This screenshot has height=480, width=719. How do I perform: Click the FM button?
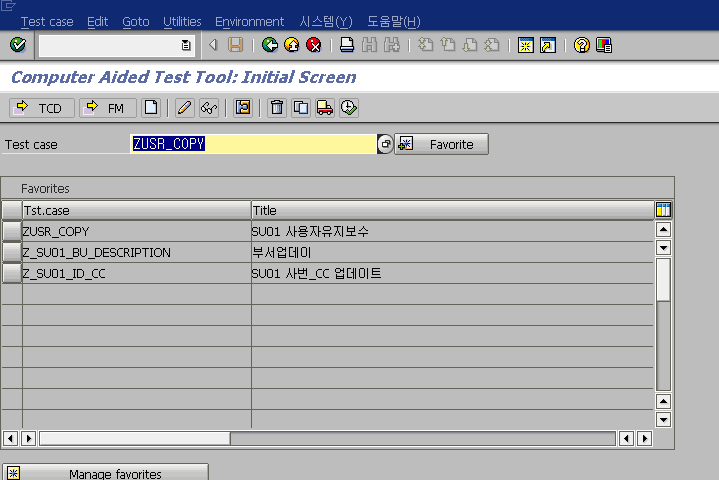pos(108,108)
